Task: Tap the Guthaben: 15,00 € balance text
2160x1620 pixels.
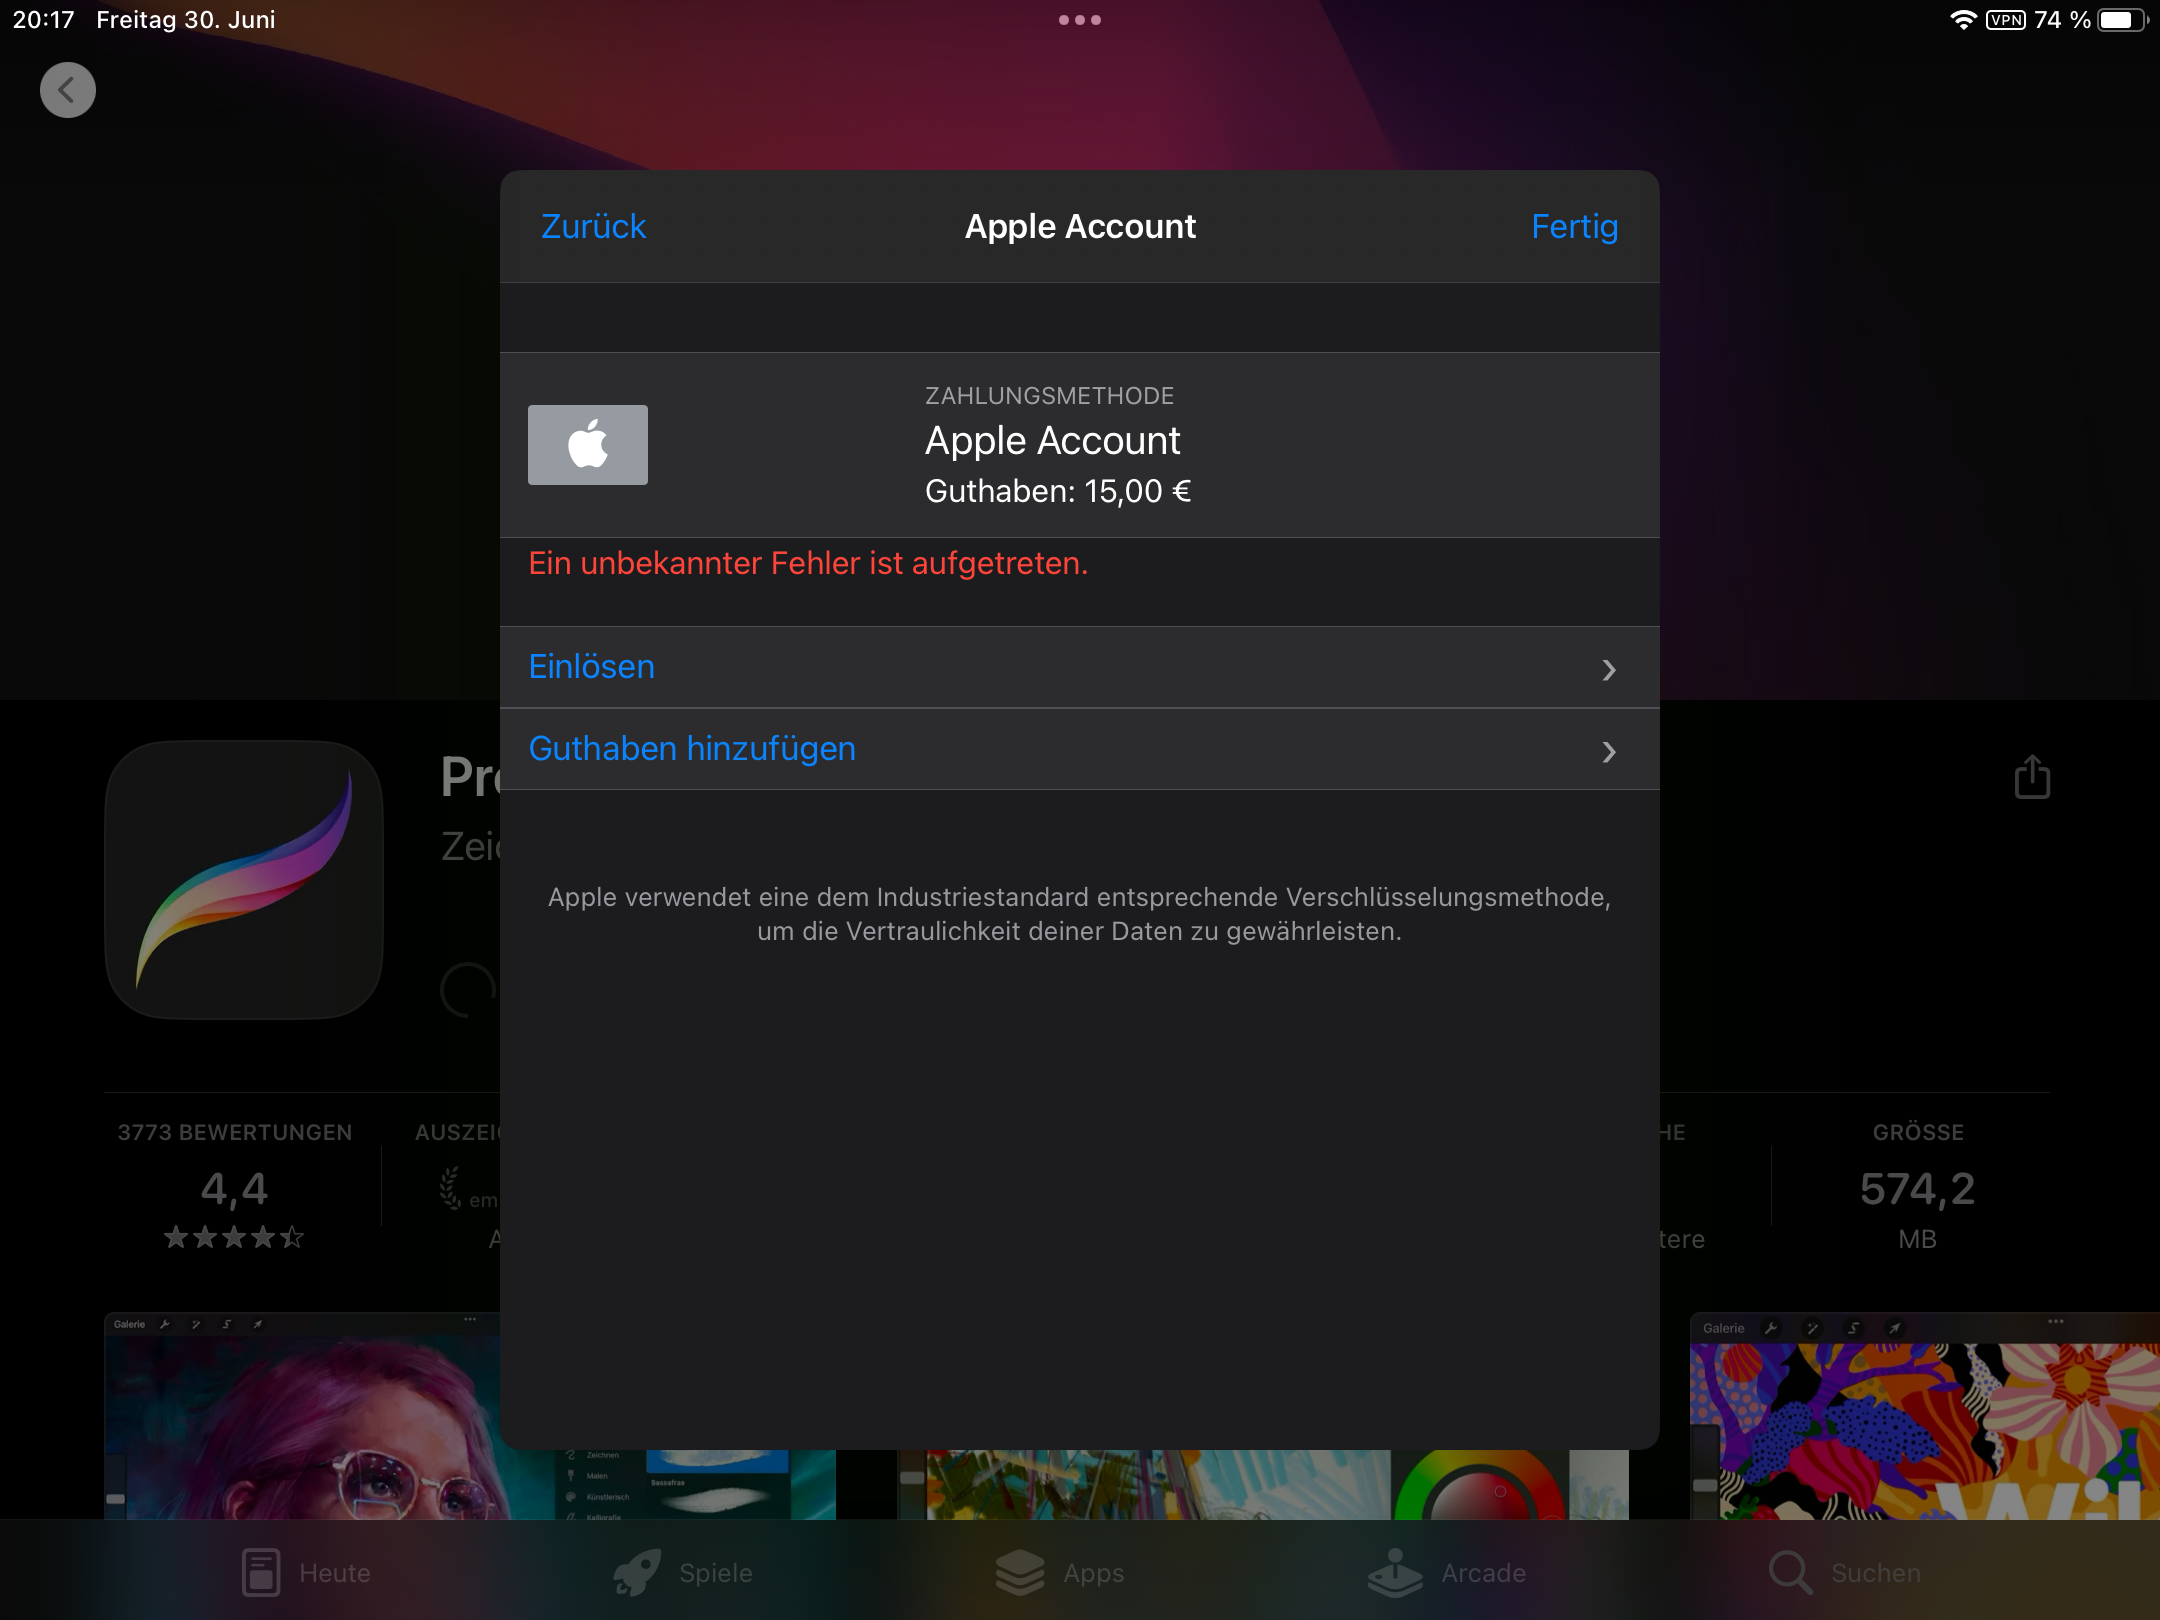Action: tap(1058, 491)
